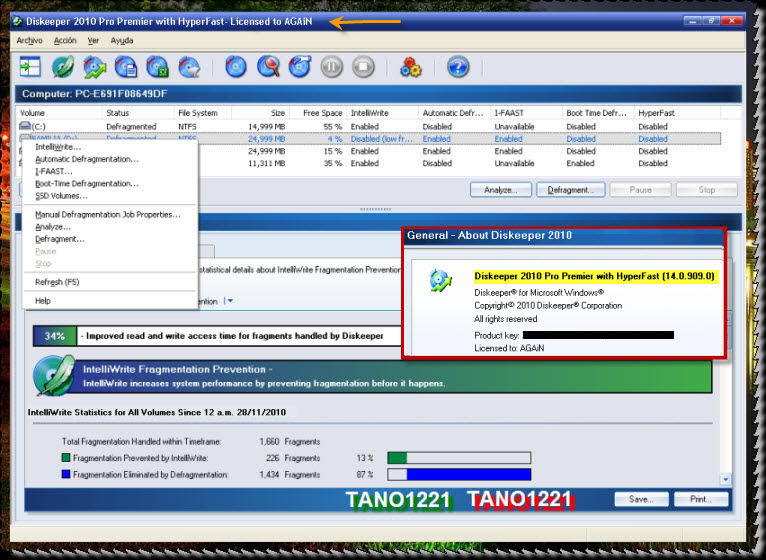This screenshot has width=766, height=560.
Task: Sort by the IntelliWrite column header
Action: pyautogui.click(x=383, y=113)
